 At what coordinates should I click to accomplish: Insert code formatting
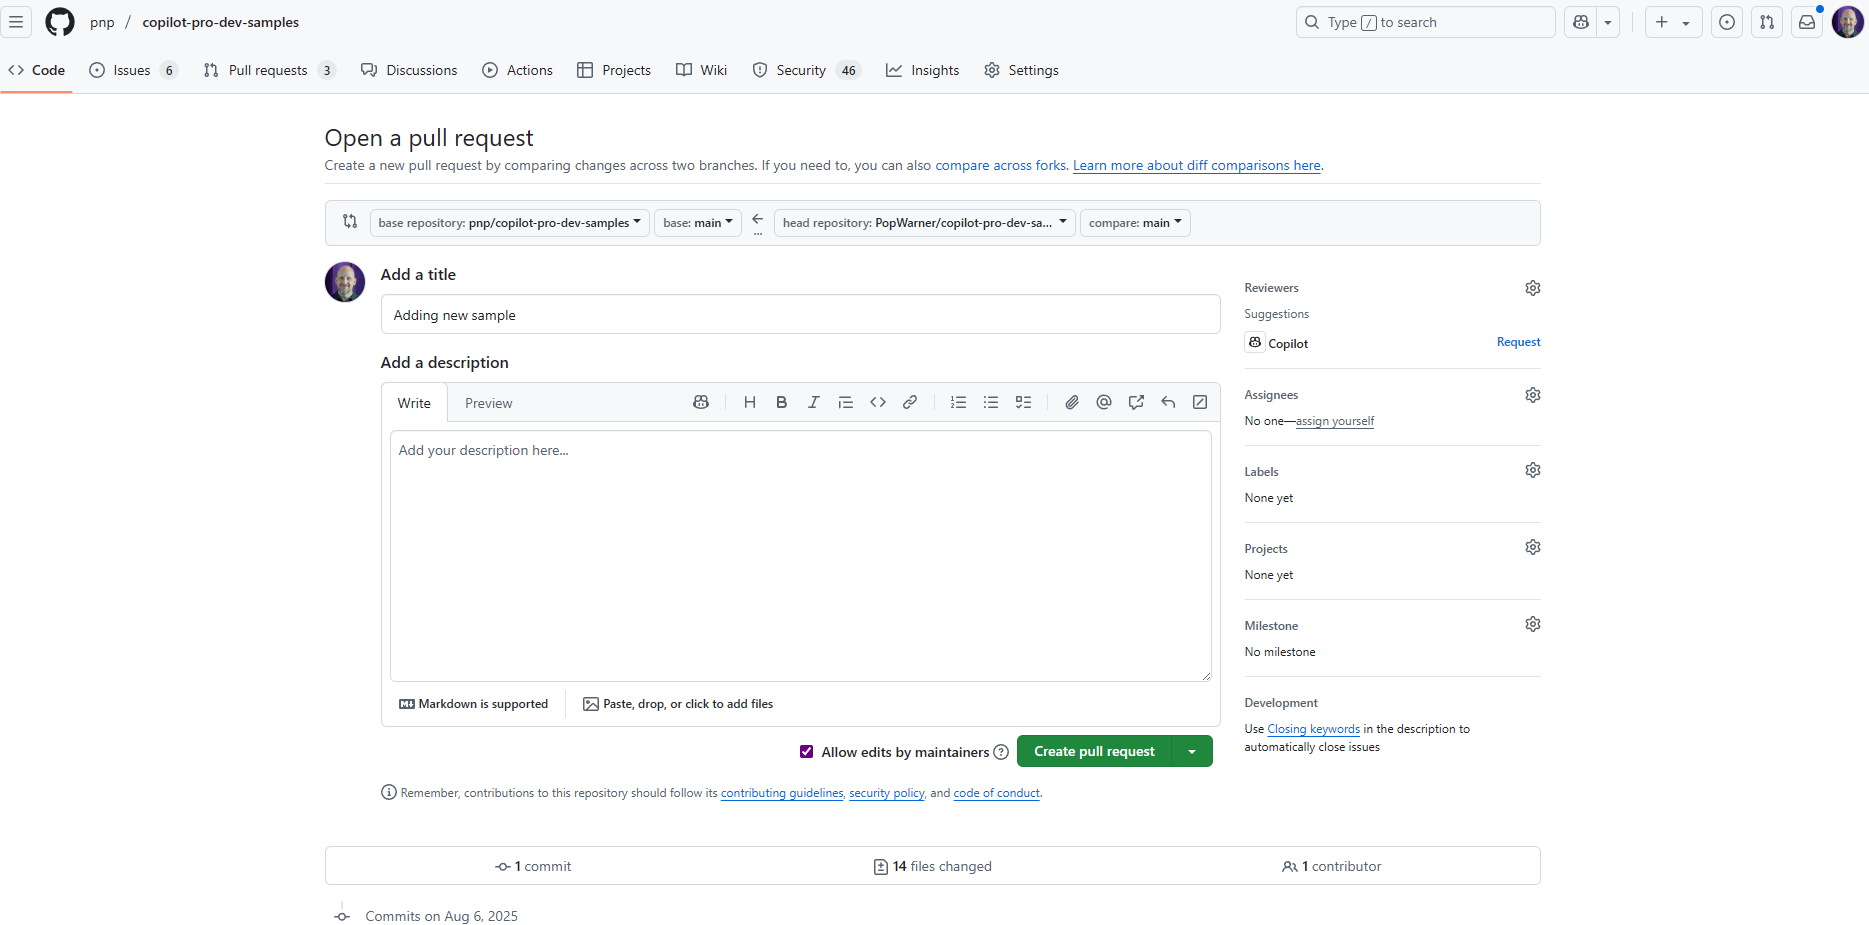[878, 402]
